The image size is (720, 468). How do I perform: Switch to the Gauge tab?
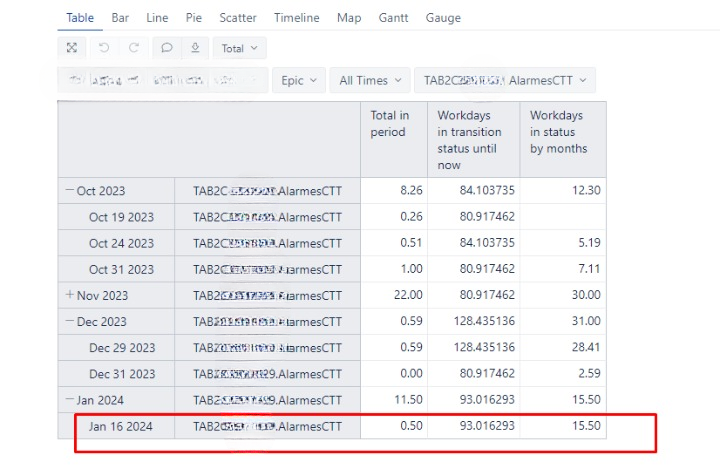pyautogui.click(x=443, y=18)
